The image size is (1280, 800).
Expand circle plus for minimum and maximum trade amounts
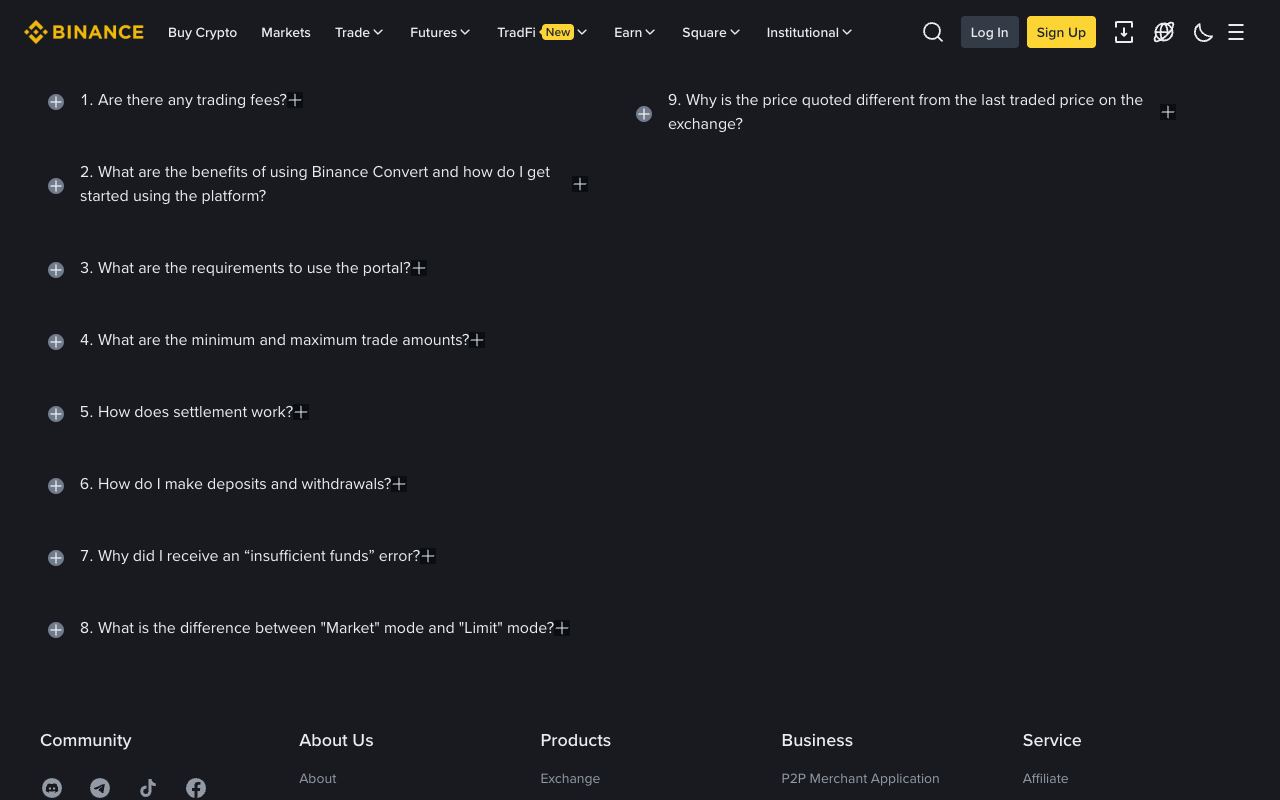pos(56,342)
